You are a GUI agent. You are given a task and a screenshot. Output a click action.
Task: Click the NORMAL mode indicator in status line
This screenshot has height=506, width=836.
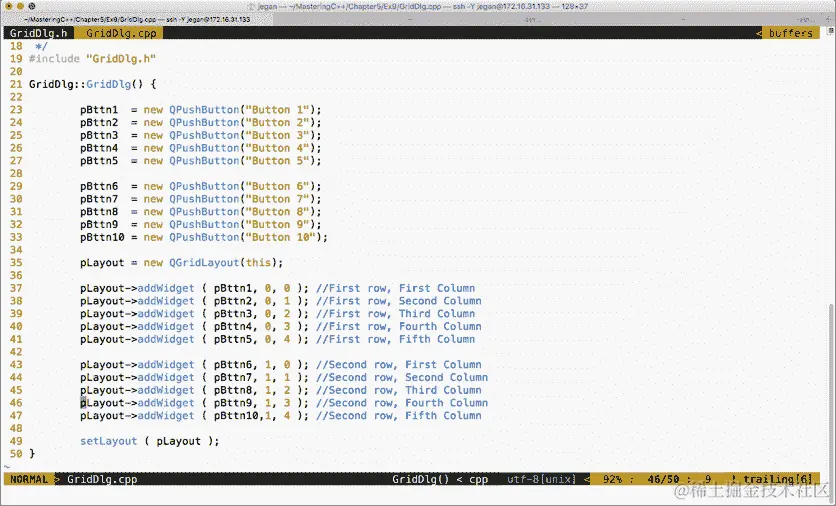[x=29, y=479]
